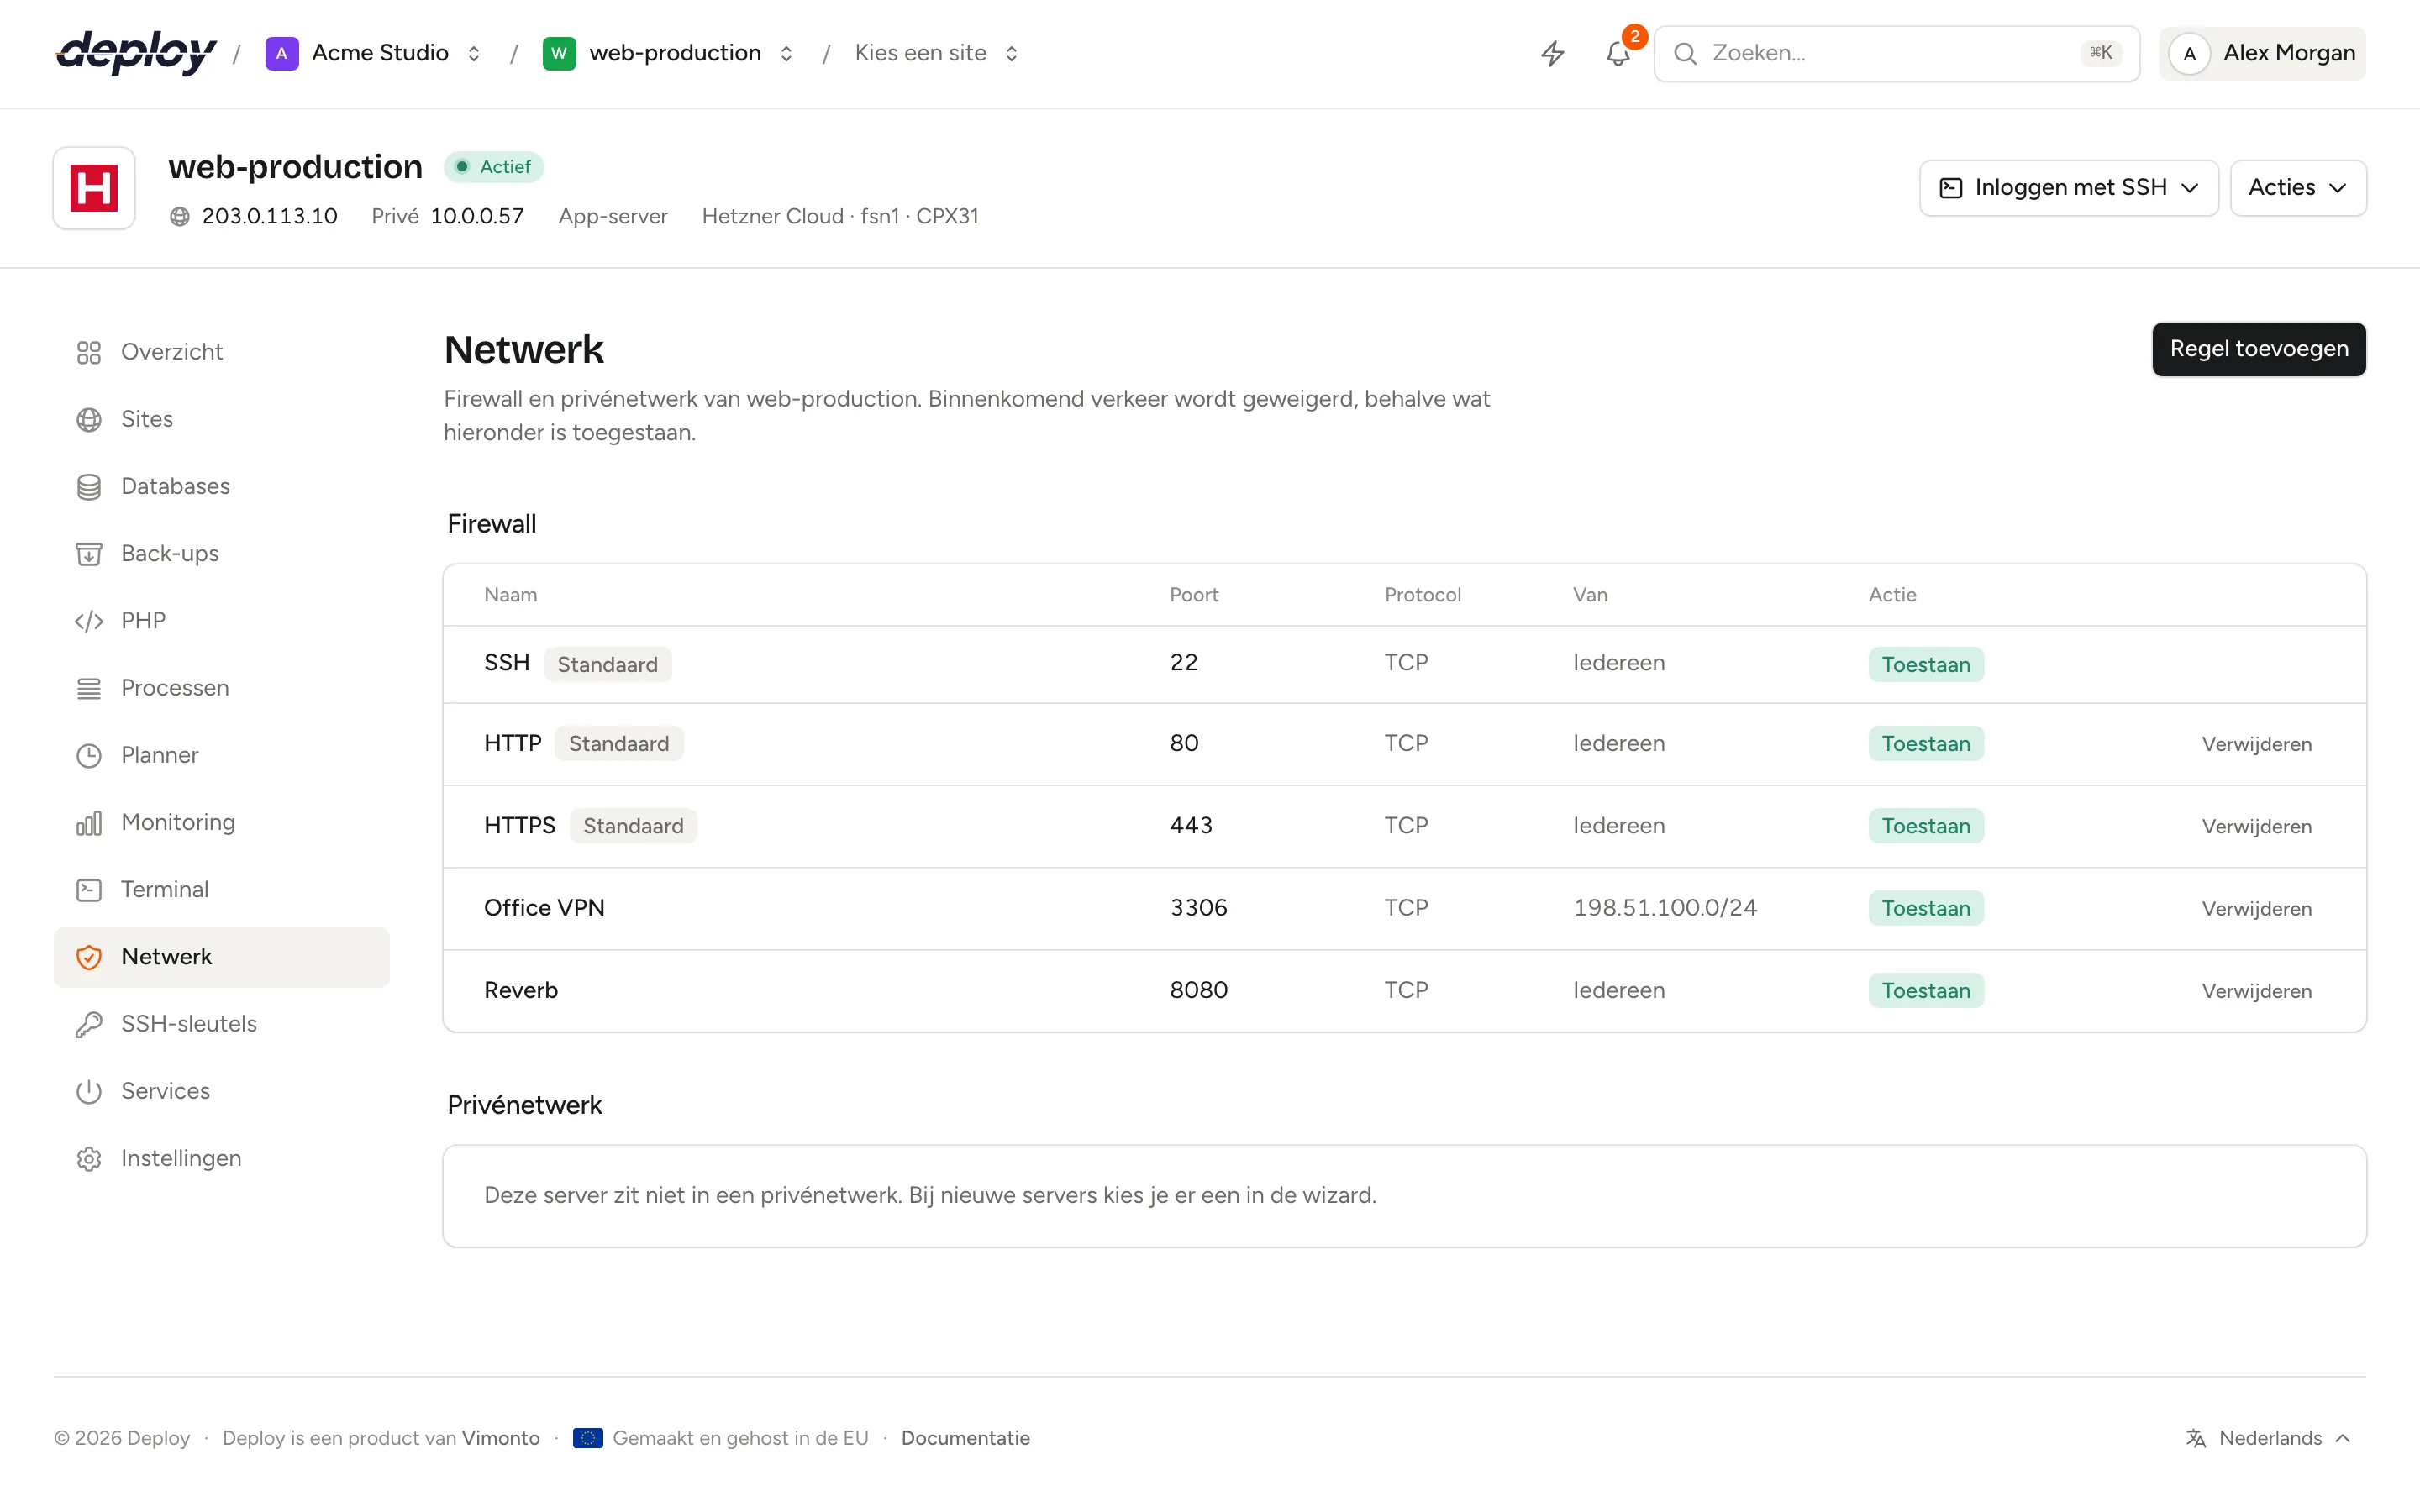Image resolution: width=2420 pixels, height=1512 pixels.
Task: Open the lightning bolt quick actions icon
Action: 1552,53
